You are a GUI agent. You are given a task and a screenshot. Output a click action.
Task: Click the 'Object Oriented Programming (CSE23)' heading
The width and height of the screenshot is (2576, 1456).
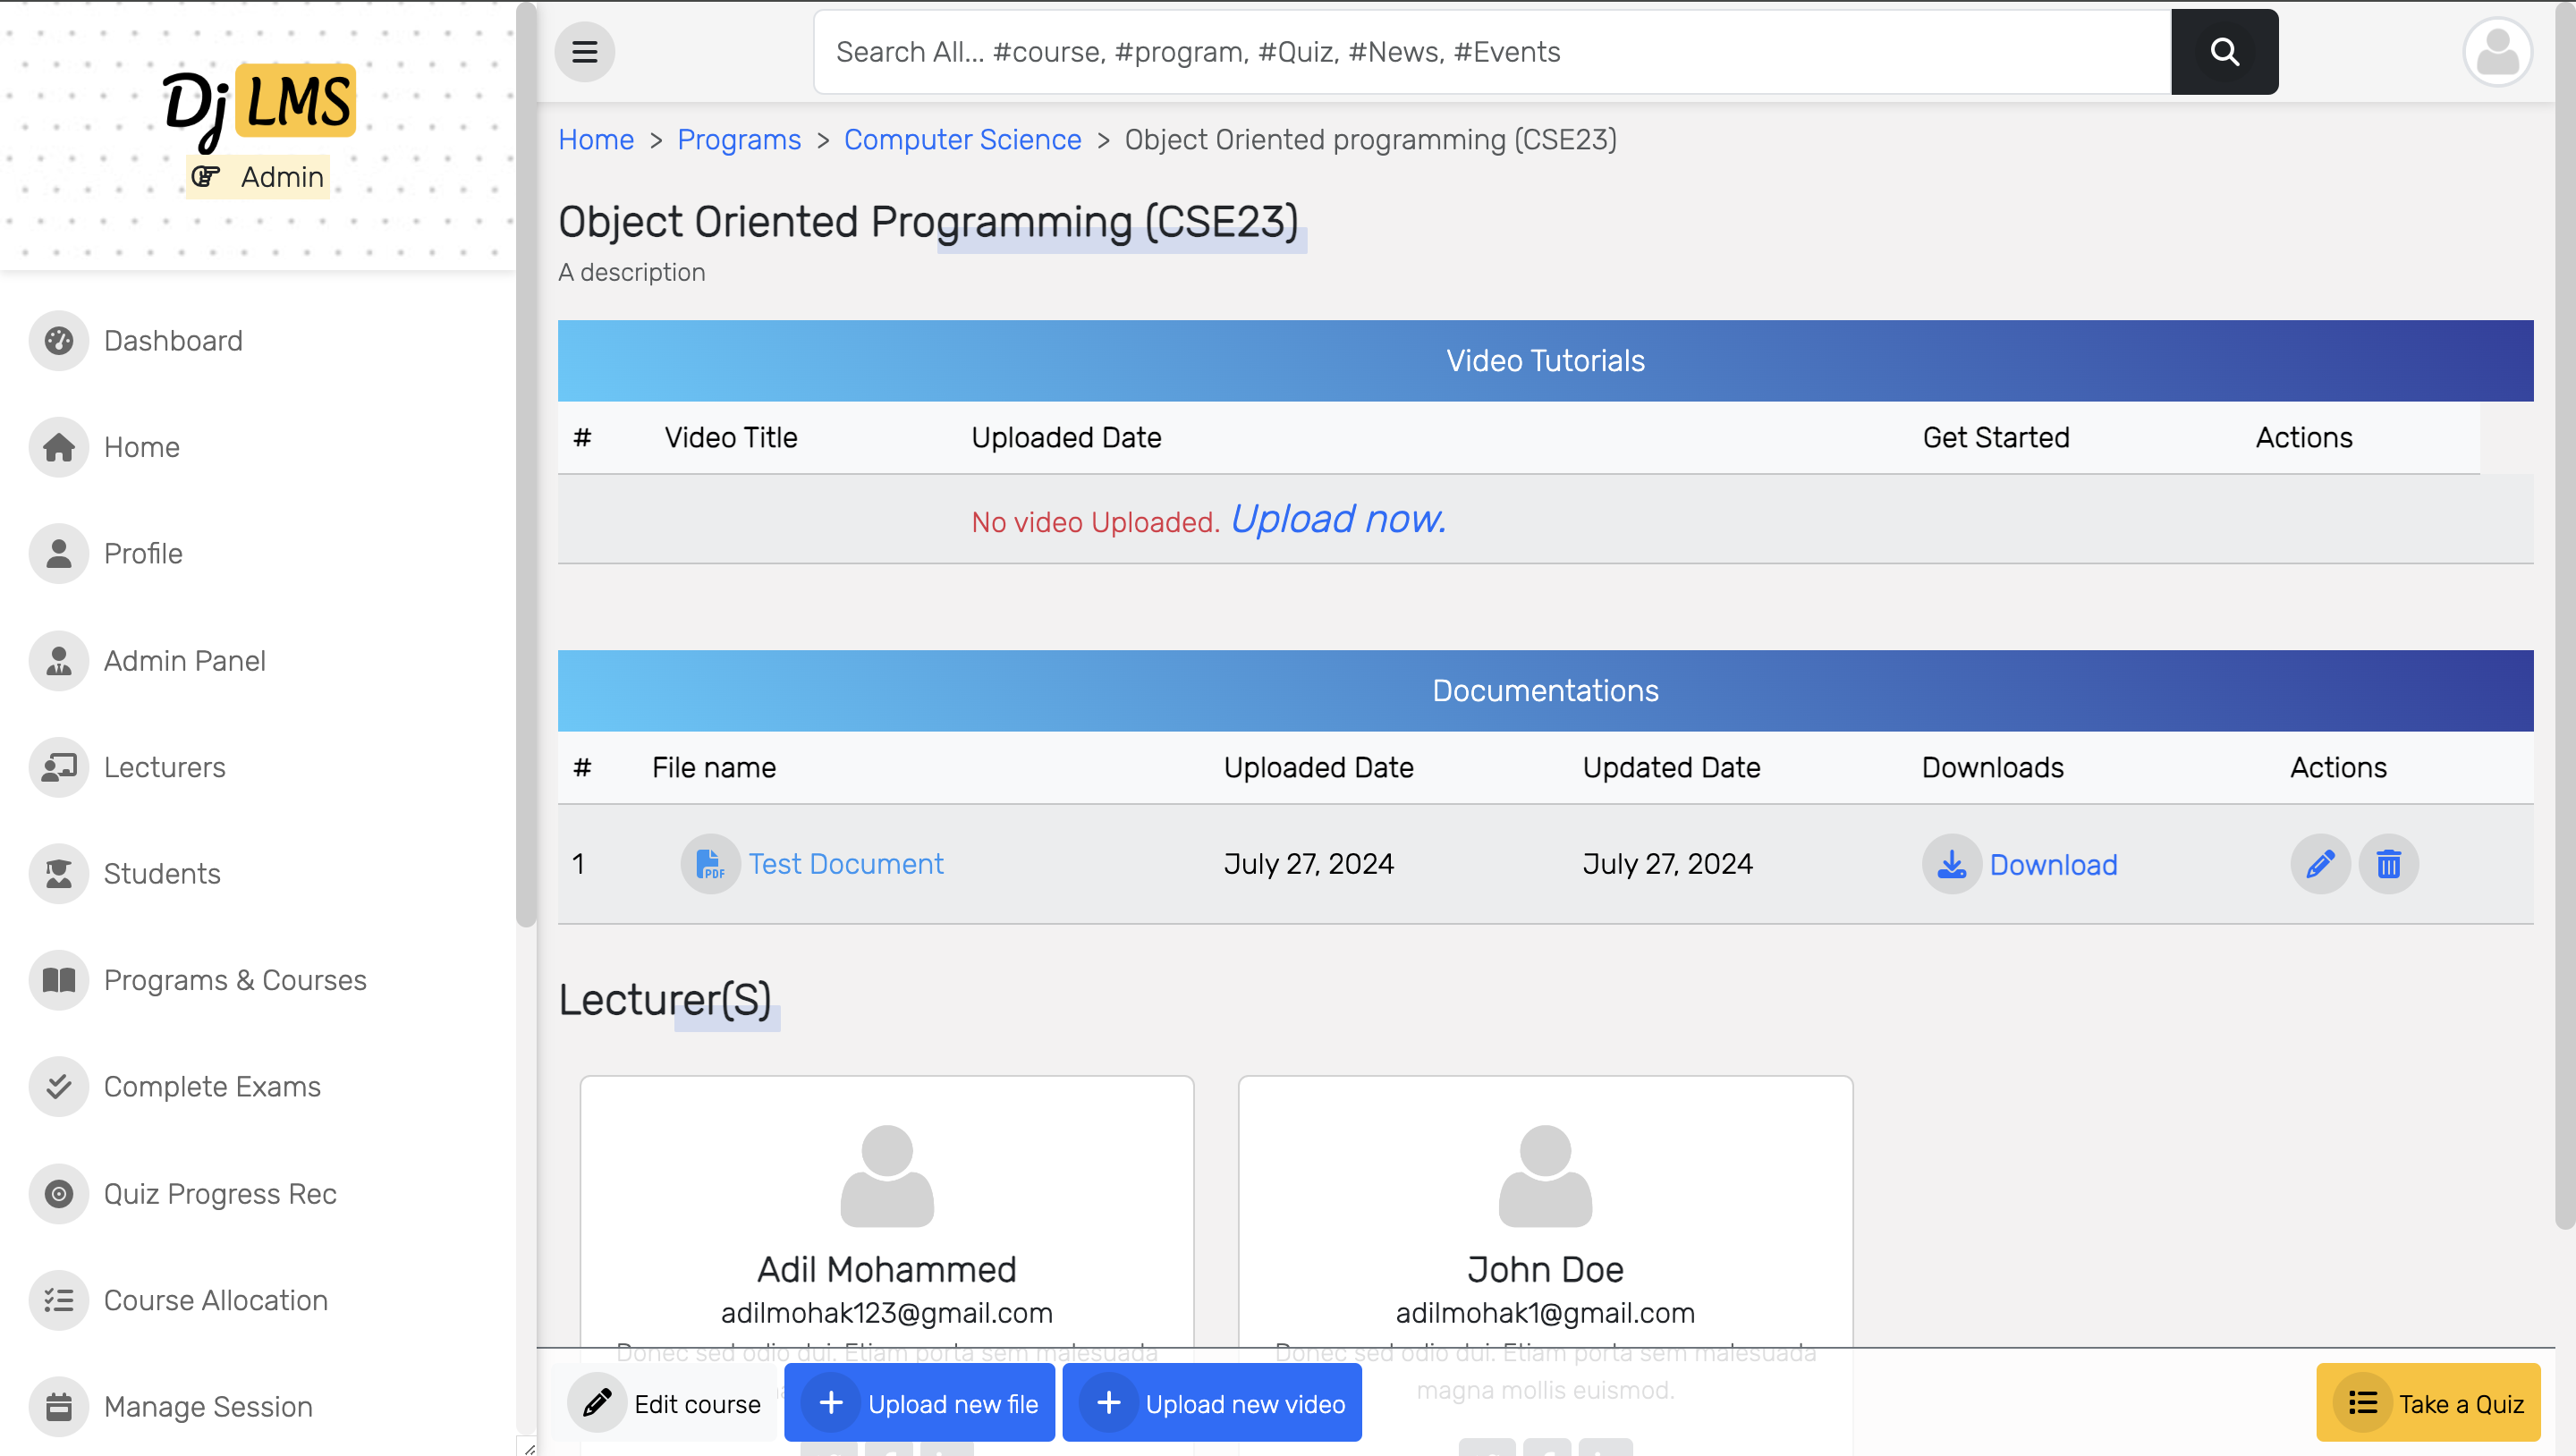click(x=928, y=222)
